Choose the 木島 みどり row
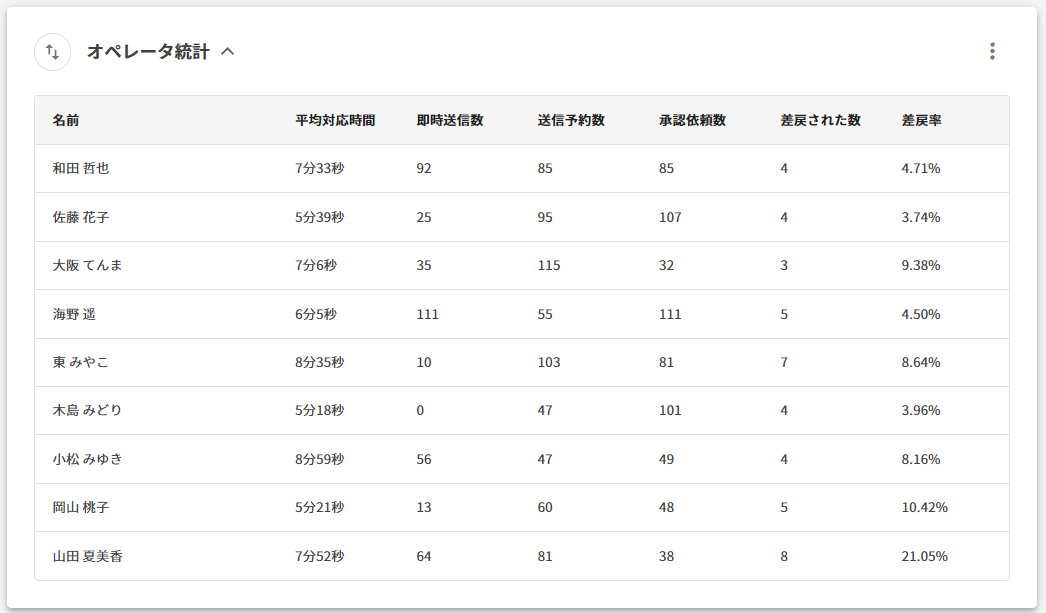Viewport: 1046px width, 613px height. pyautogui.click(x=88, y=411)
